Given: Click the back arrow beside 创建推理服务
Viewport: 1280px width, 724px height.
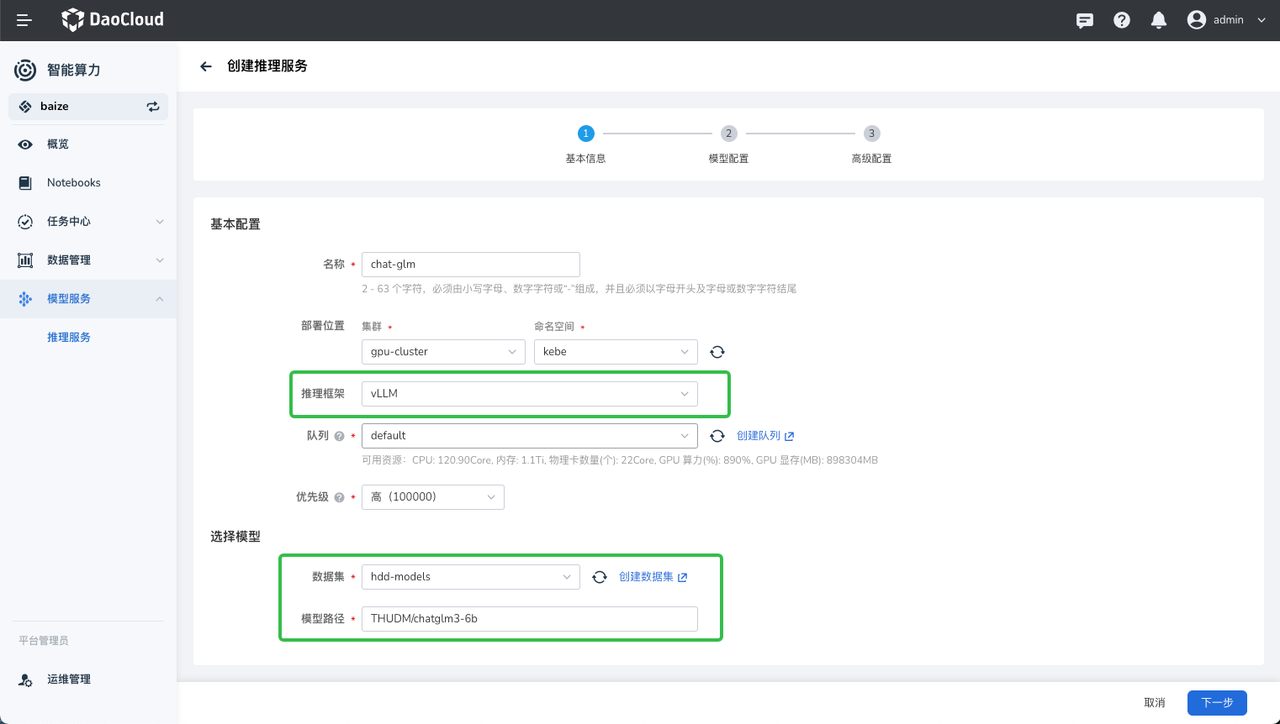Looking at the screenshot, I should point(206,67).
